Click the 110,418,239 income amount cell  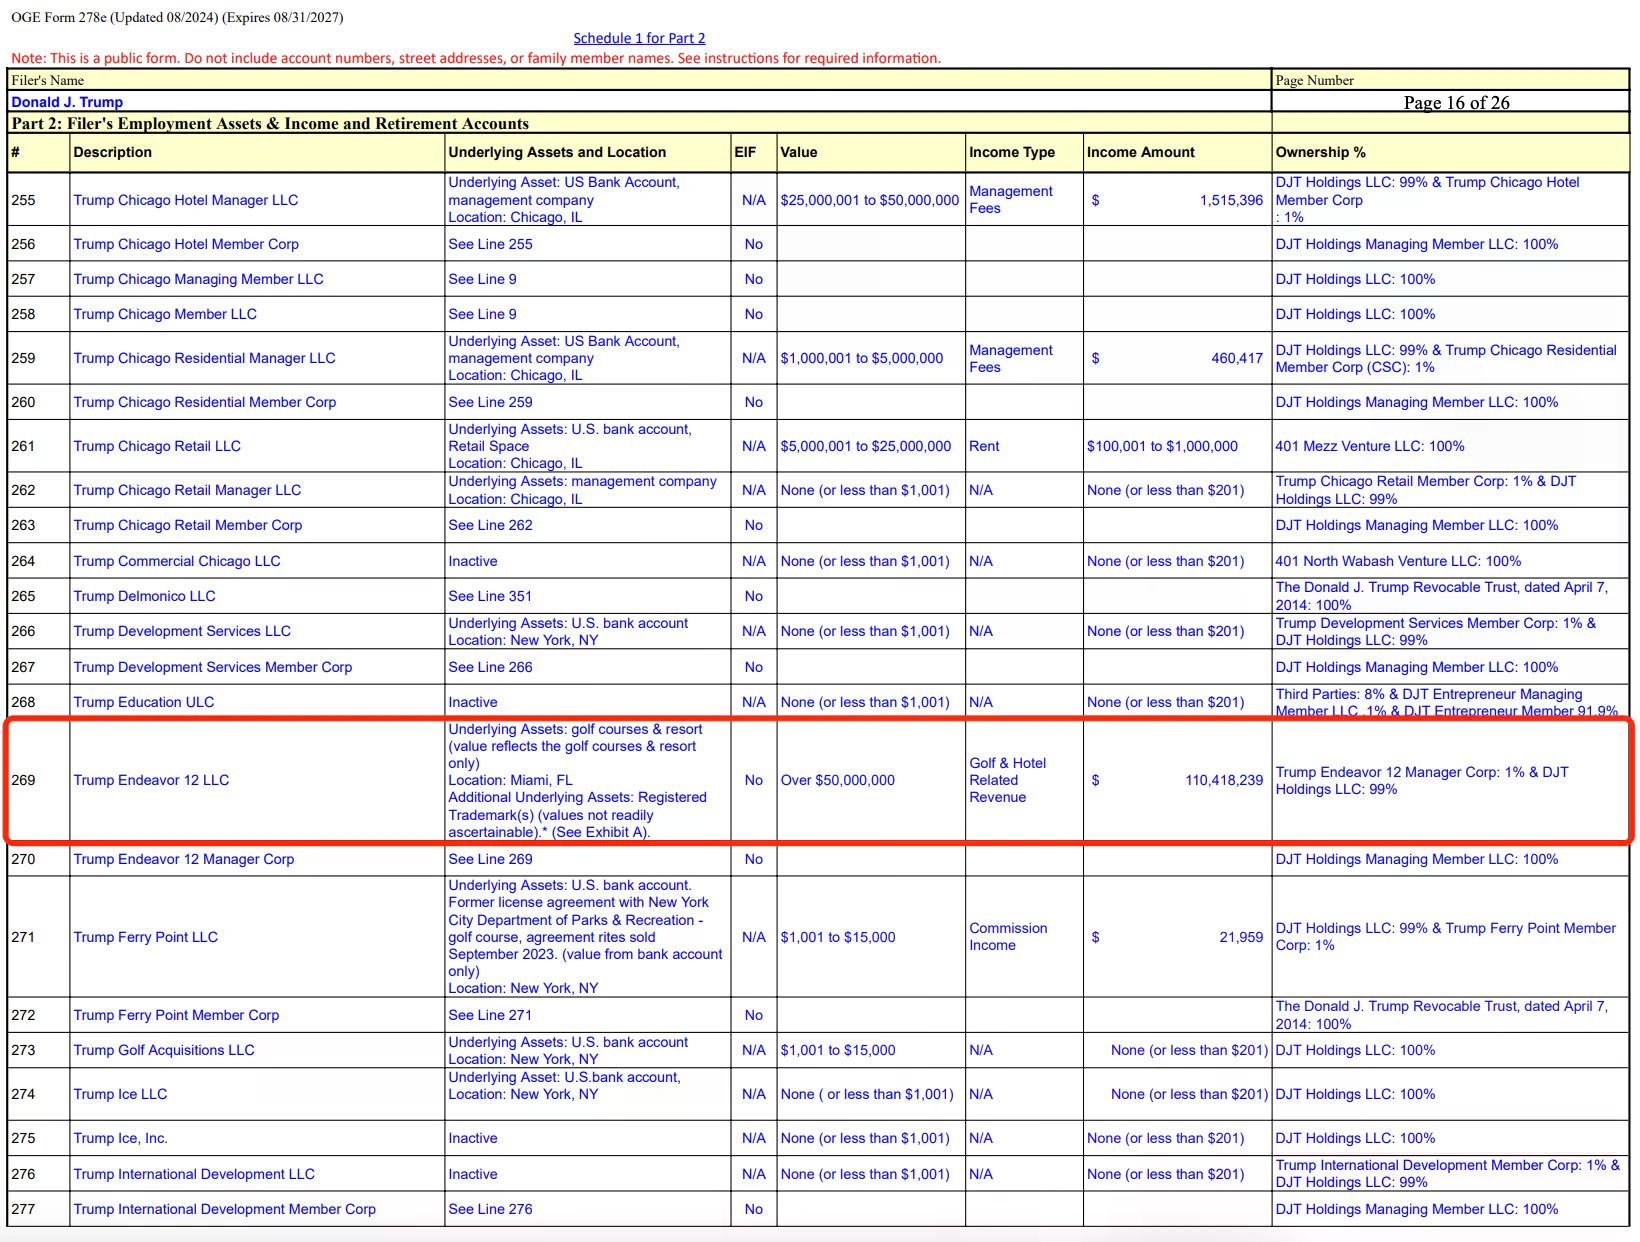1223,780
